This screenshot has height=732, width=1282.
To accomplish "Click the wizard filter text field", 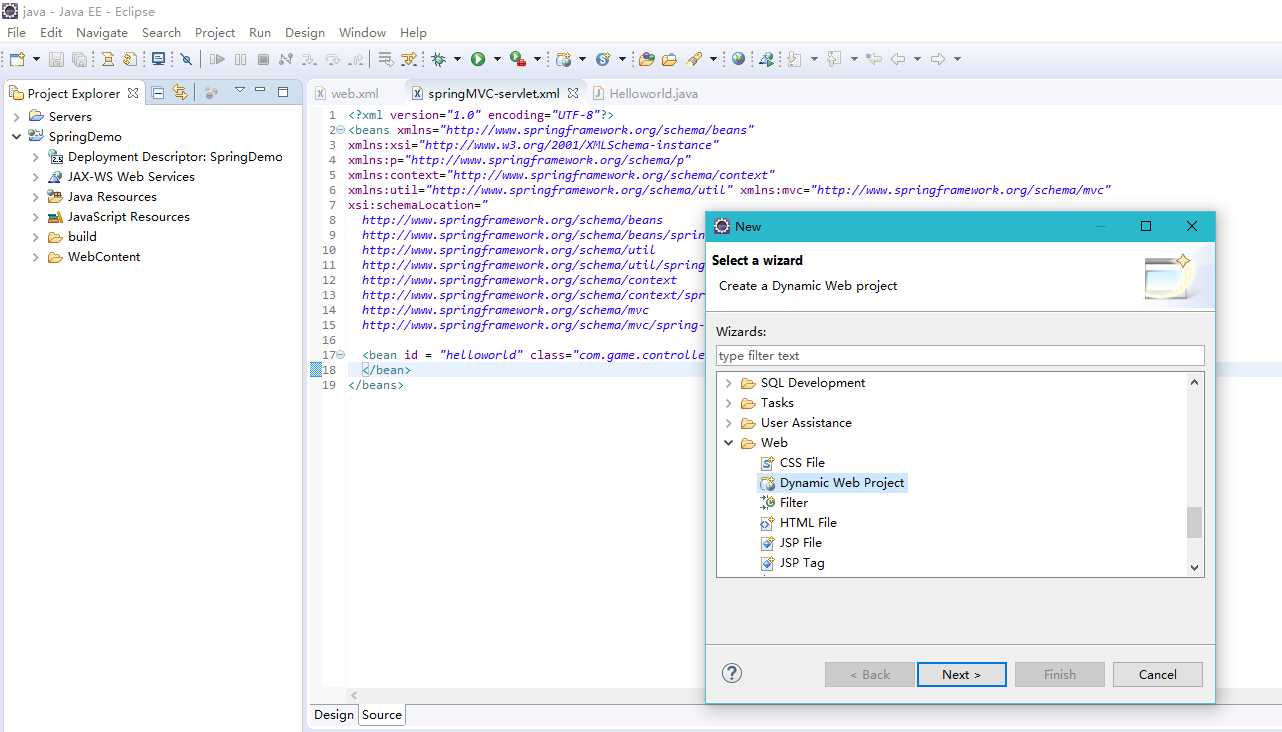I will pos(960,356).
